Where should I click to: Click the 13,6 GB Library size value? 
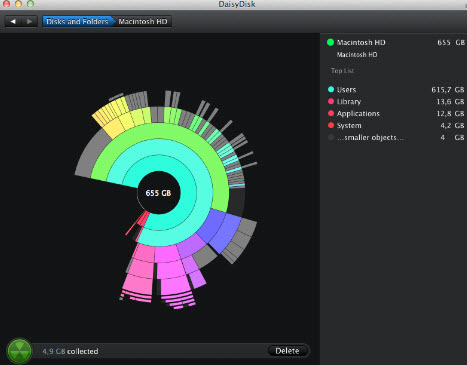[450, 102]
